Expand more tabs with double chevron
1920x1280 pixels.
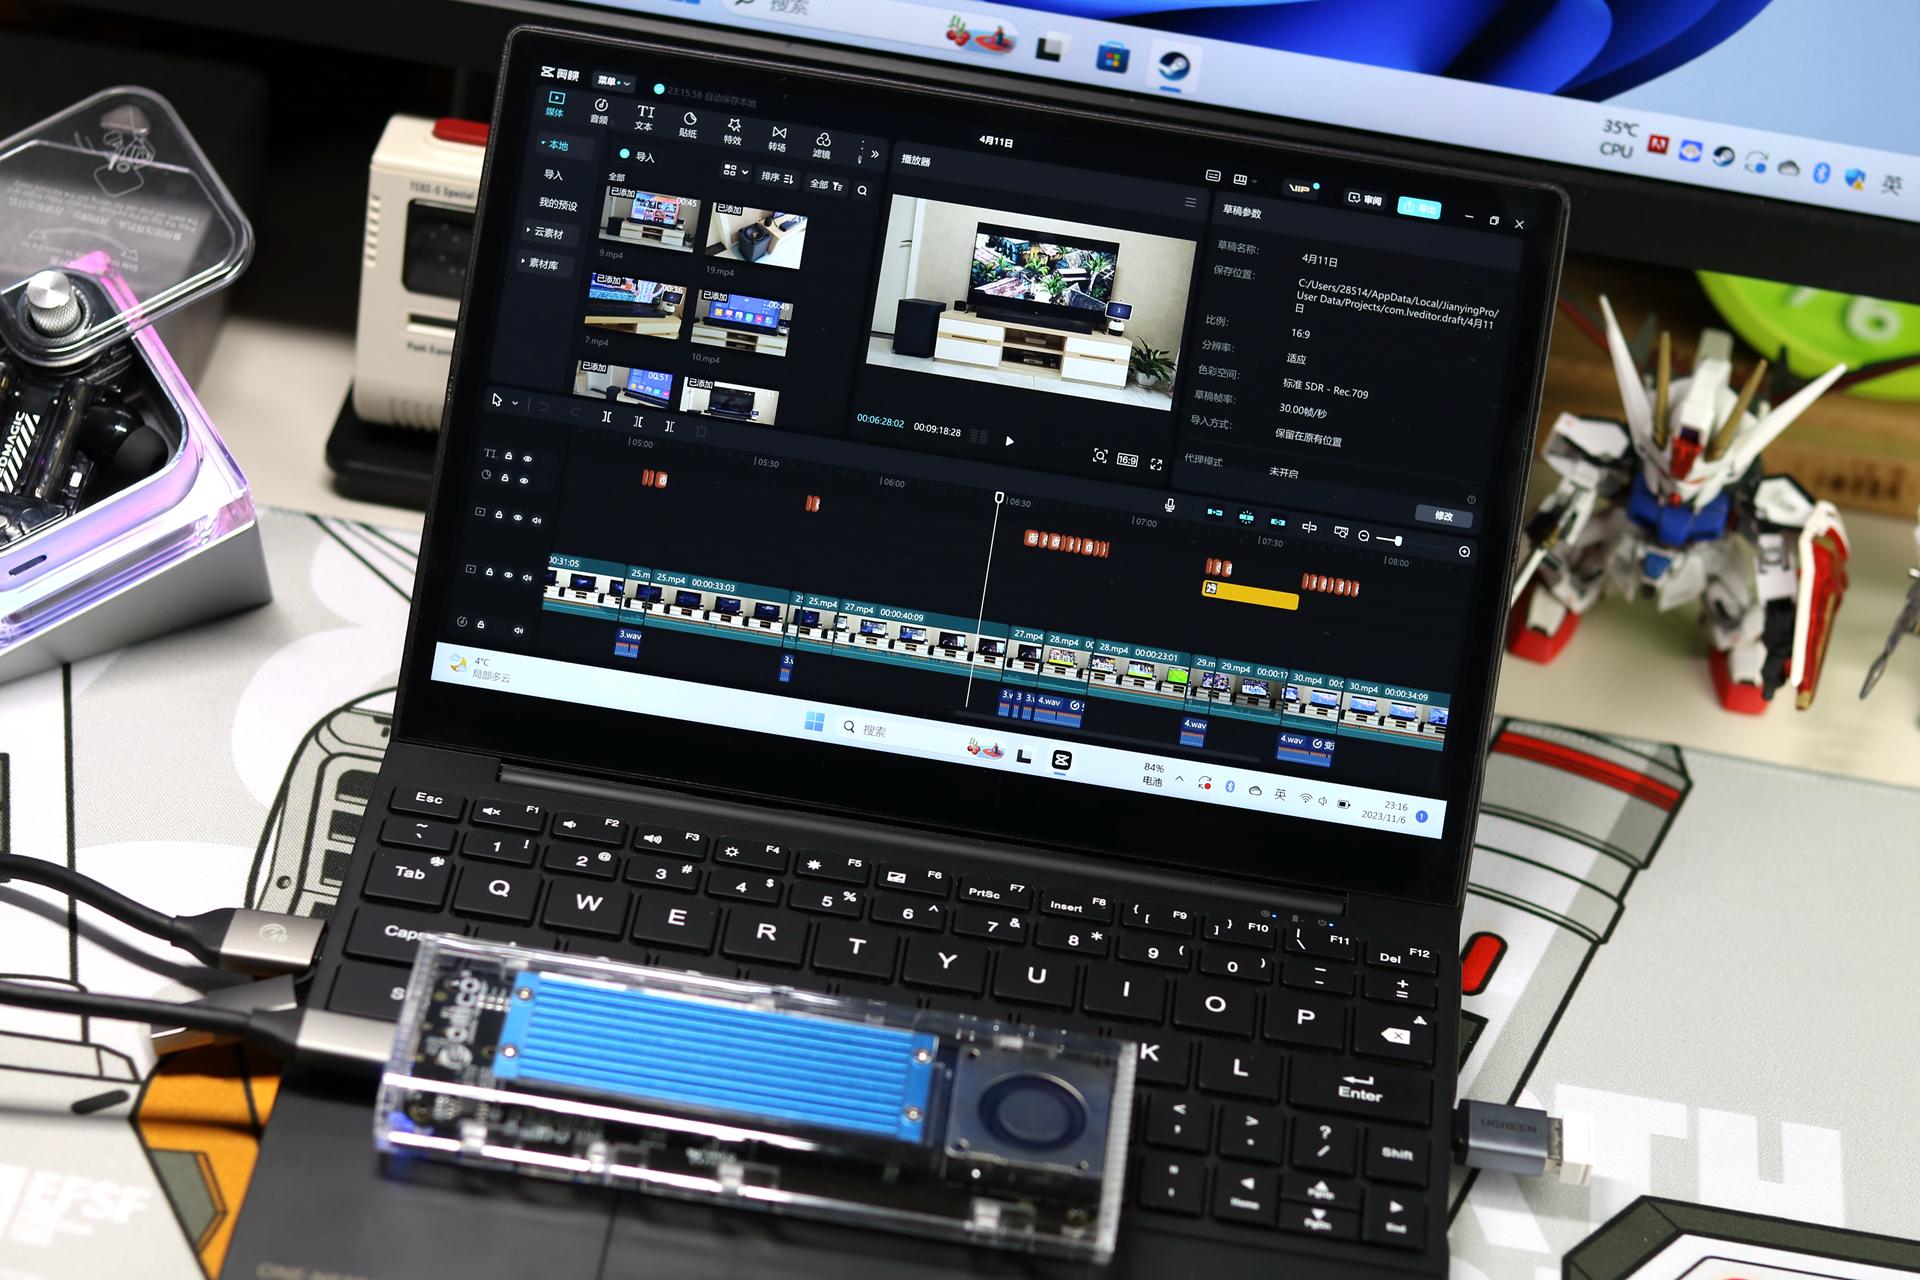click(875, 154)
